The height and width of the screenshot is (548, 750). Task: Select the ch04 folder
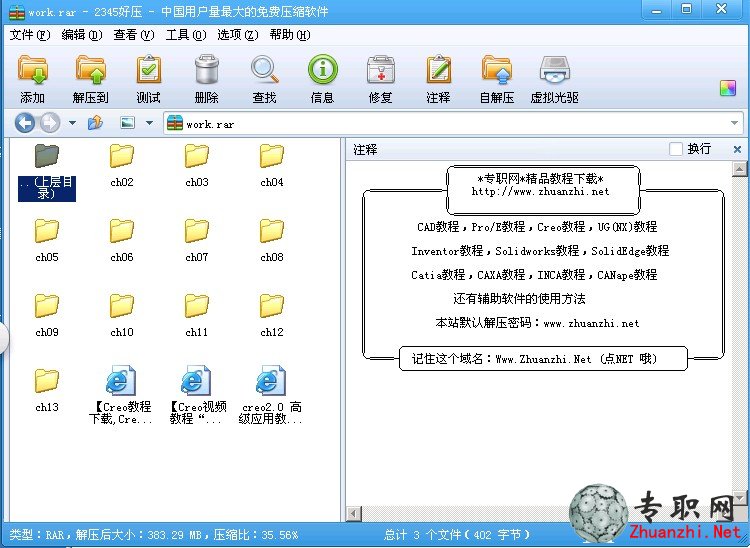pos(272,165)
